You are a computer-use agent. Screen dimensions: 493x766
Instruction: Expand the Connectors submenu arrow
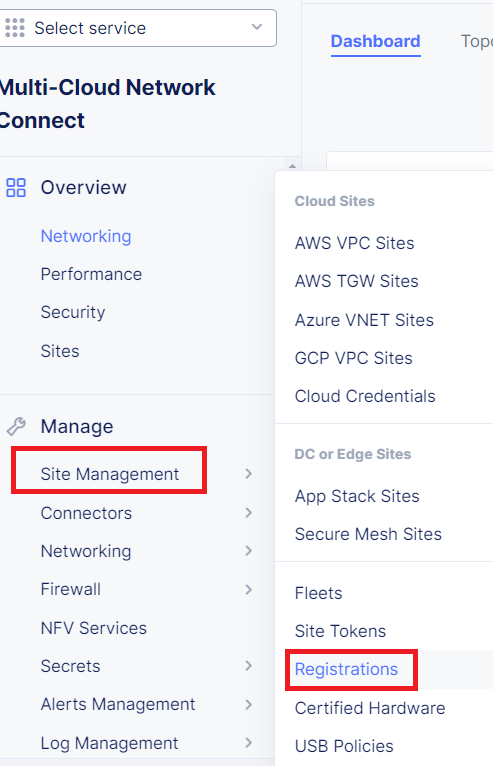coord(249,512)
